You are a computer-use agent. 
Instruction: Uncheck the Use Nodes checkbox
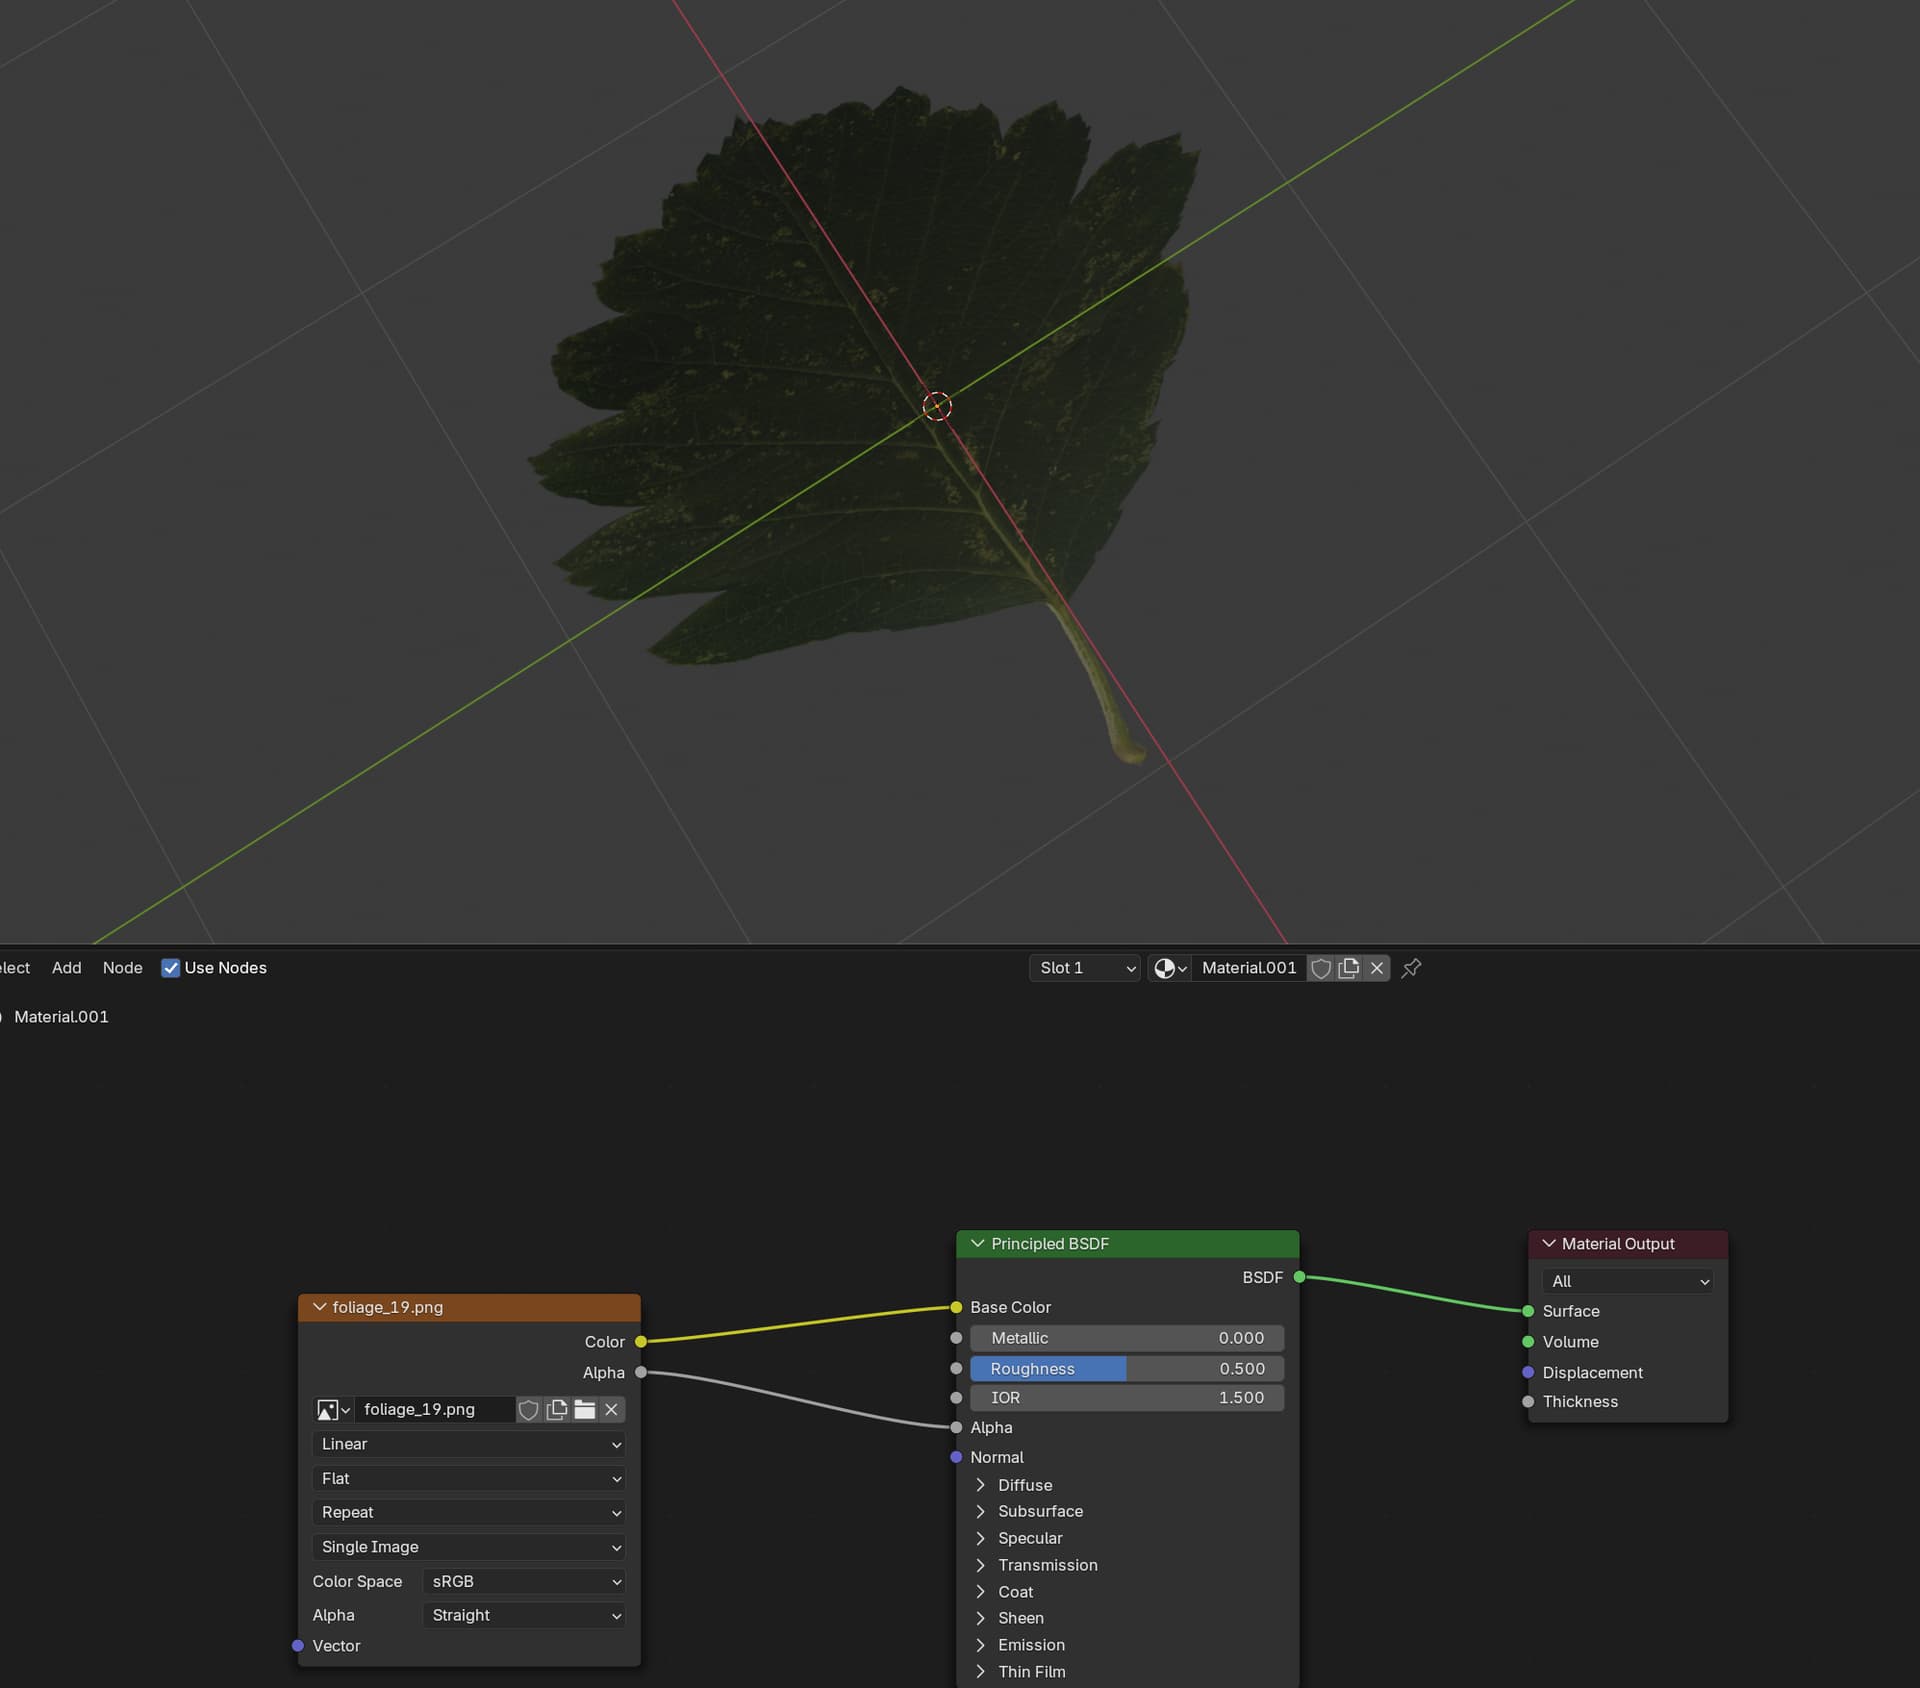click(171, 968)
